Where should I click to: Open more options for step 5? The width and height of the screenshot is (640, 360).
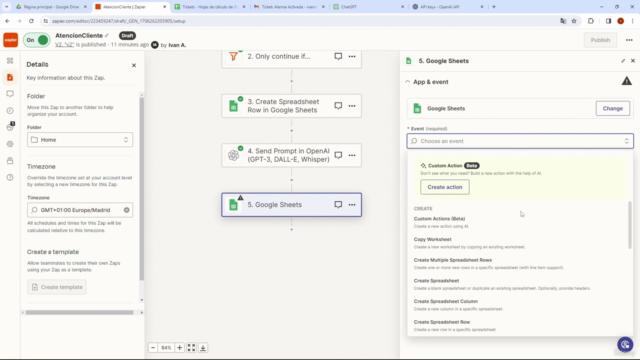click(x=352, y=204)
